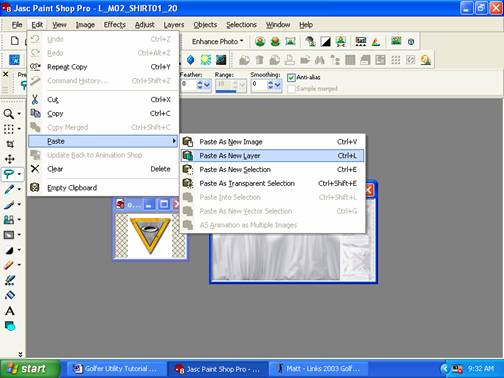The image size is (504, 378).
Task: Click the green sunburst icon in the toolbar
Action: tap(206, 60)
